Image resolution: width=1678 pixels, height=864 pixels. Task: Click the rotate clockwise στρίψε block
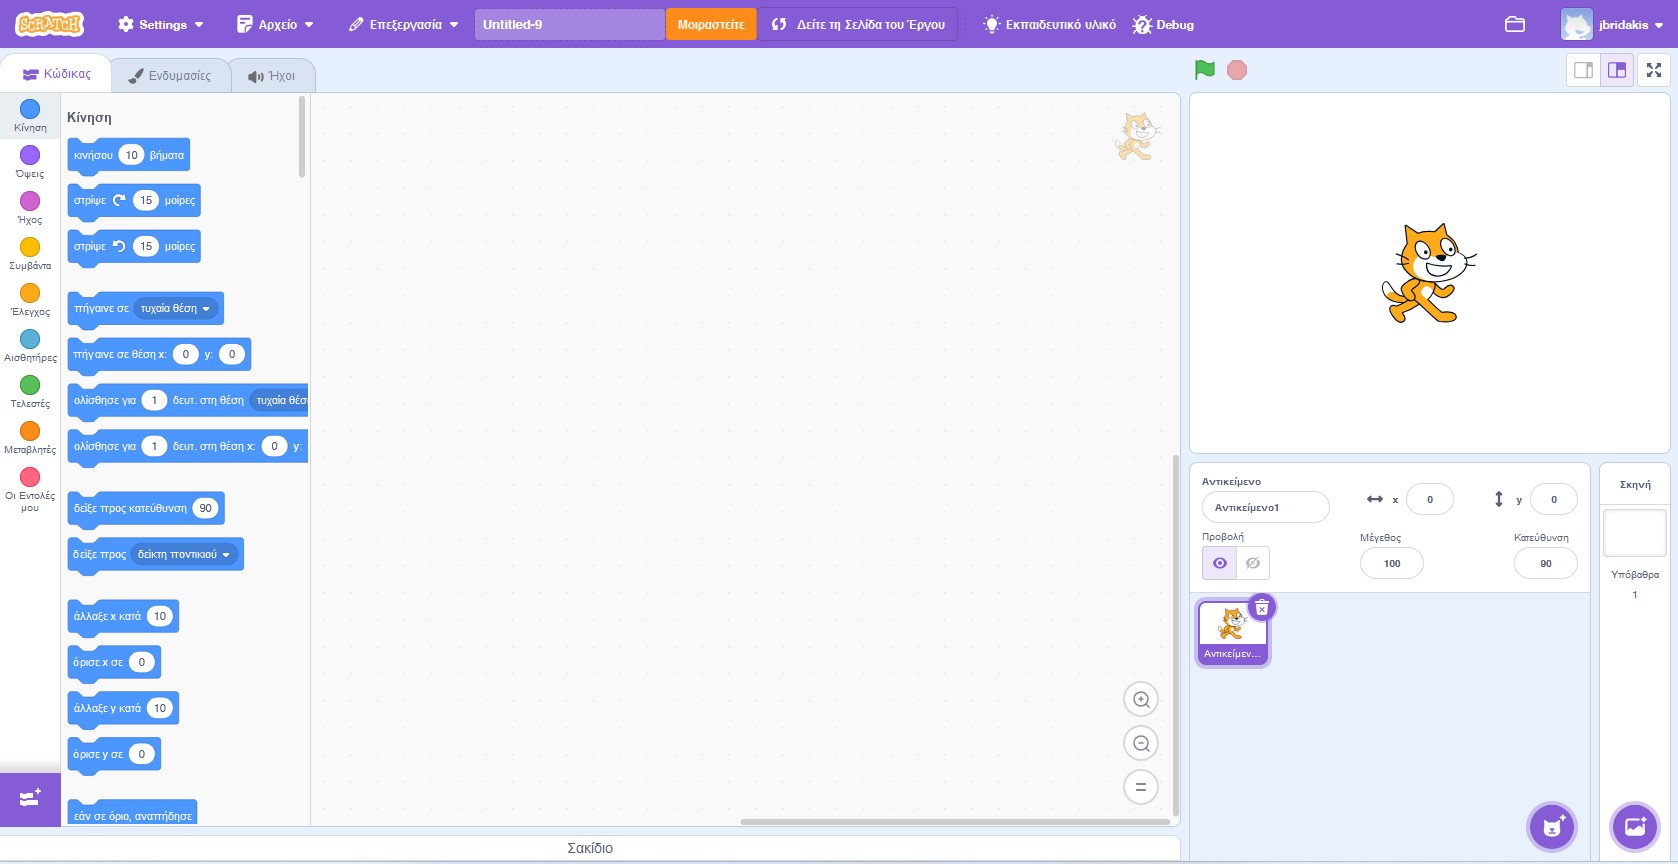(x=134, y=200)
